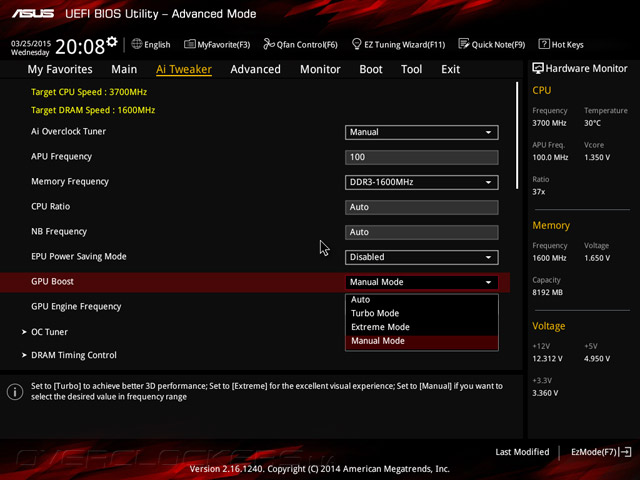Click the memory capacity 8192 MB value
The height and width of the screenshot is (480, 640).
pos(547,293)
